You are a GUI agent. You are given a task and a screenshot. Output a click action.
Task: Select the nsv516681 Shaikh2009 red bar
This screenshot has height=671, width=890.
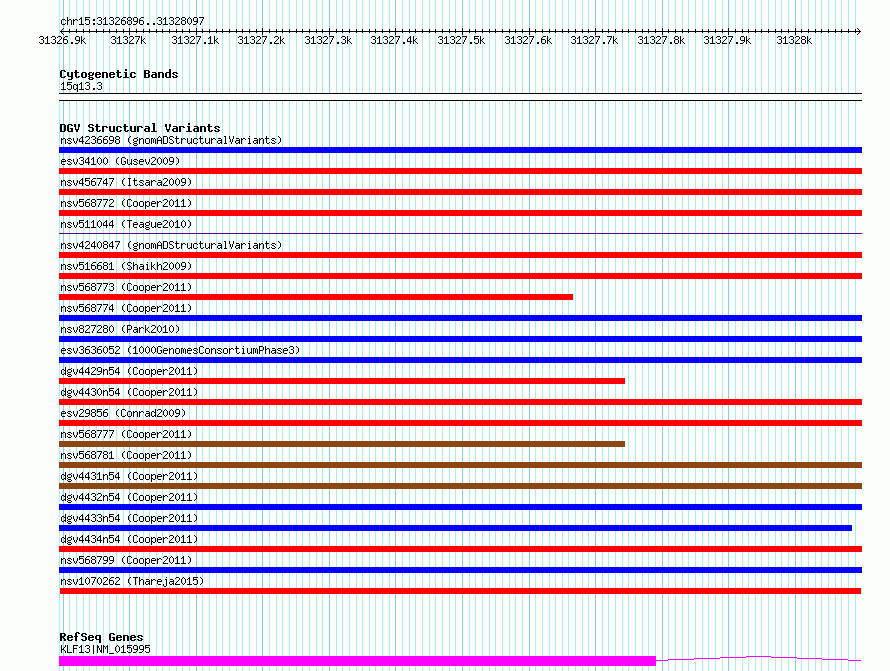tap(460, 276)
